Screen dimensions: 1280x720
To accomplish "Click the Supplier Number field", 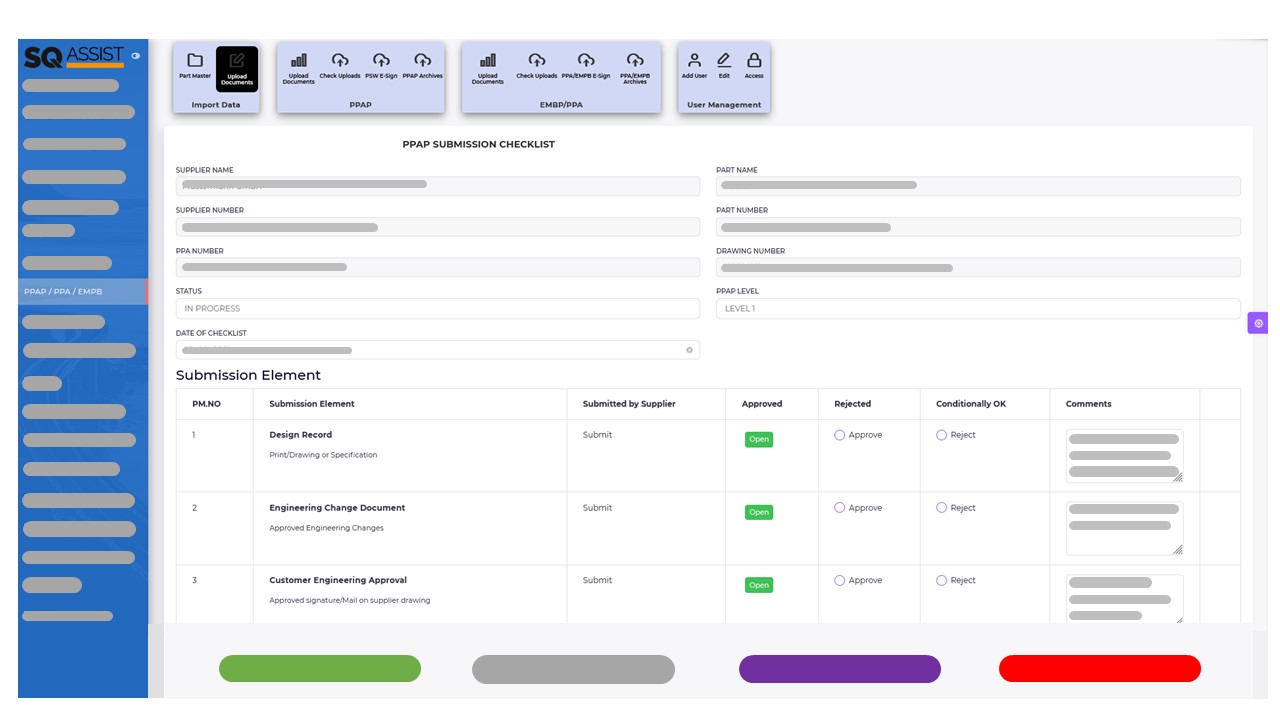I will pos(438,227).
